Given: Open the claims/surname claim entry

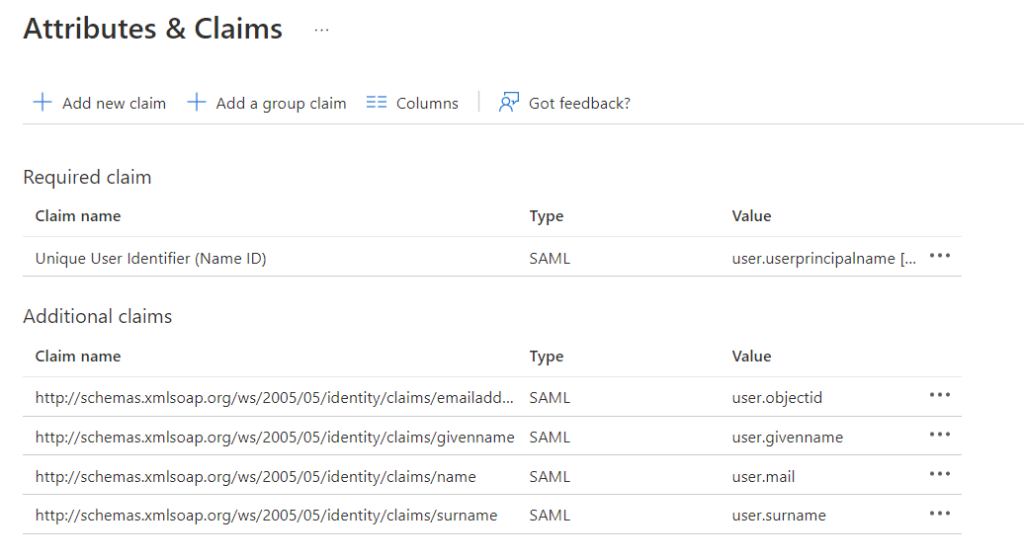Looking at the screenshot, I should (266, 516).
